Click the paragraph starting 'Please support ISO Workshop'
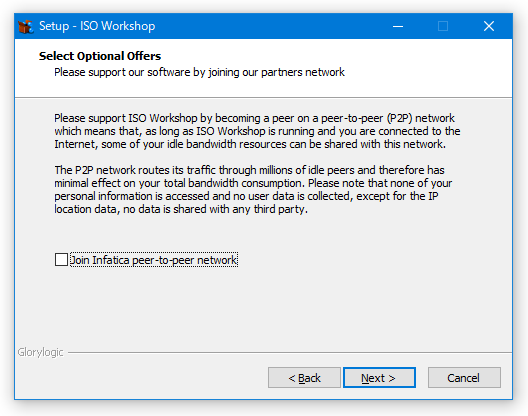Image resolution: width=528 pixels, height=416 pixels. click(x=257, y=131)
